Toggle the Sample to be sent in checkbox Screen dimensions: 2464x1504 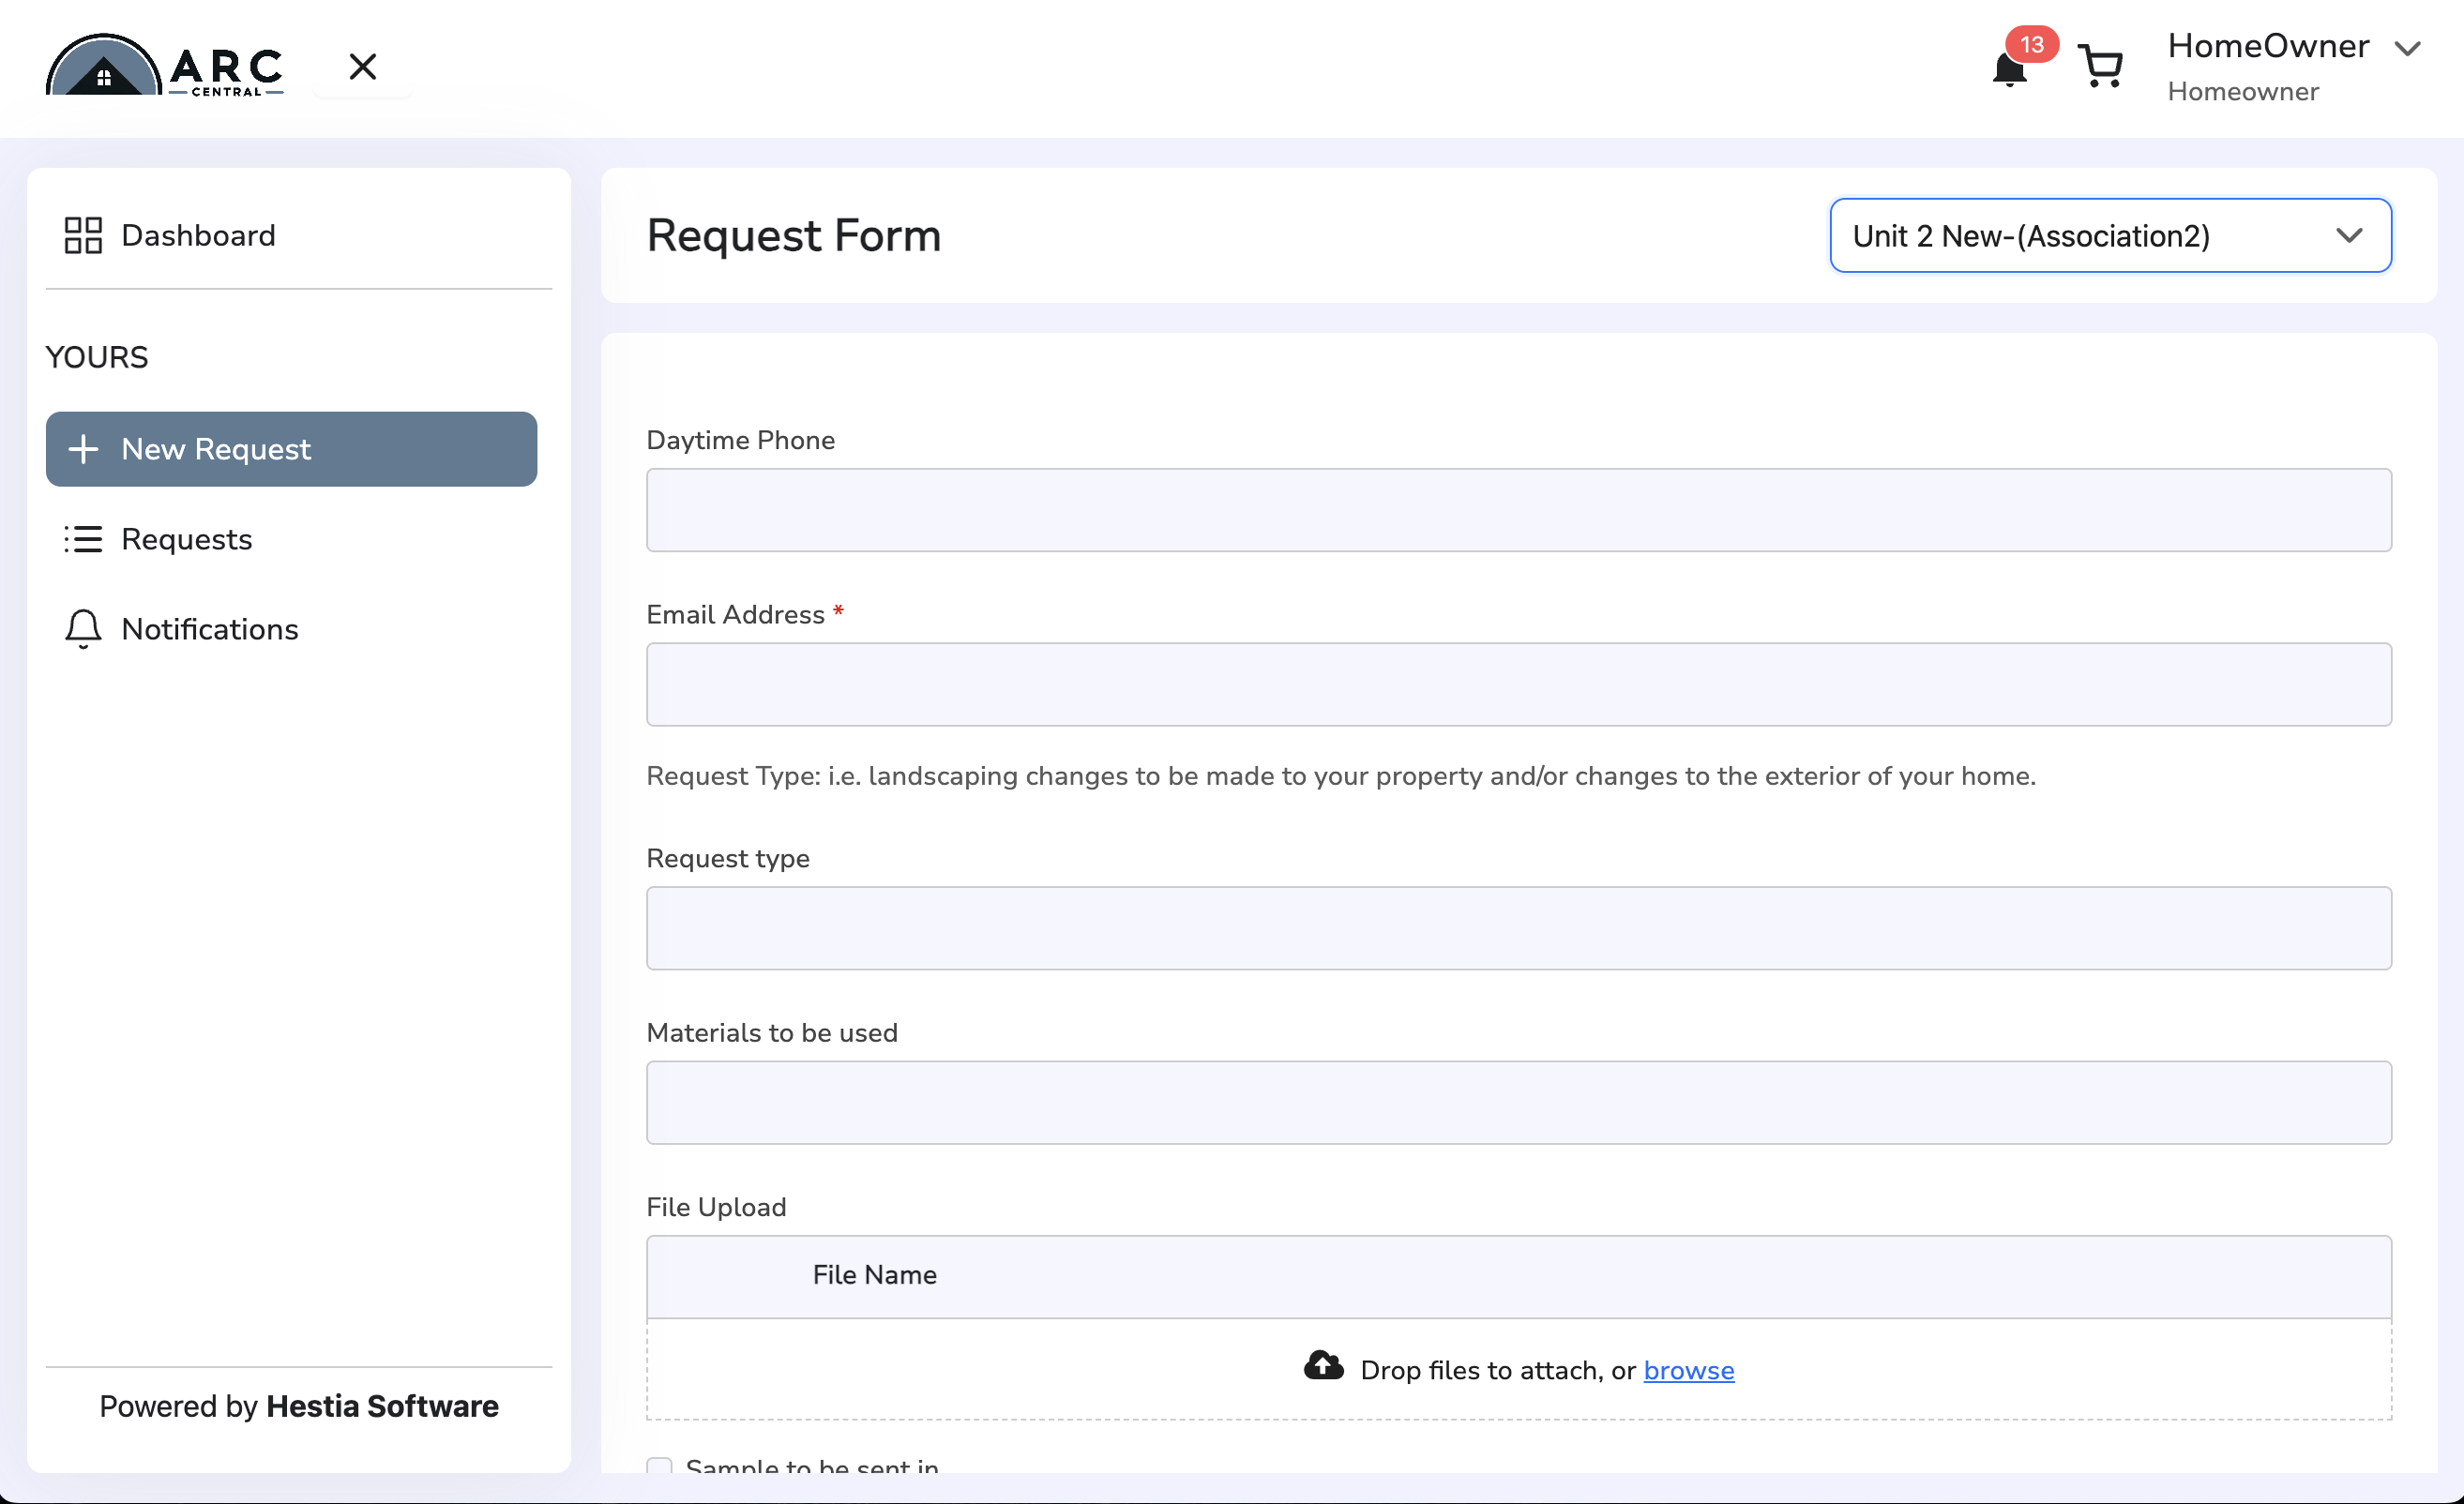(659, 1467)
